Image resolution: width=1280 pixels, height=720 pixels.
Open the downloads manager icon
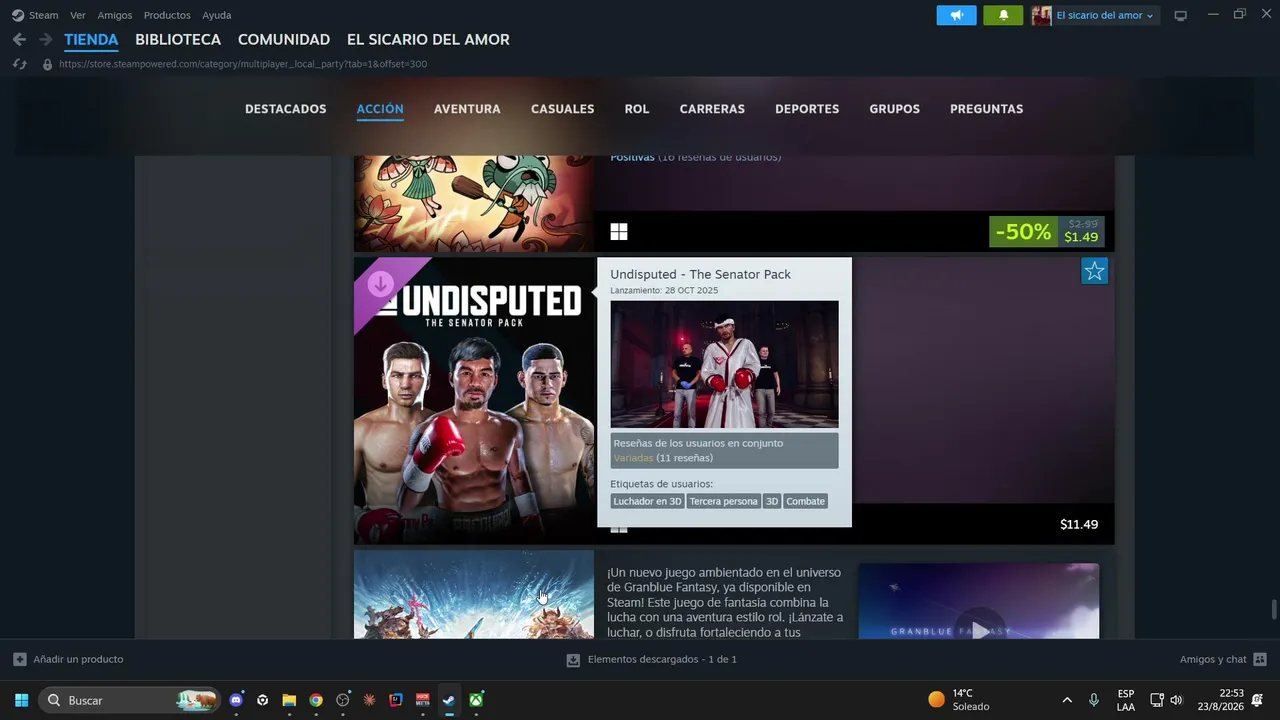coord(573,660)
